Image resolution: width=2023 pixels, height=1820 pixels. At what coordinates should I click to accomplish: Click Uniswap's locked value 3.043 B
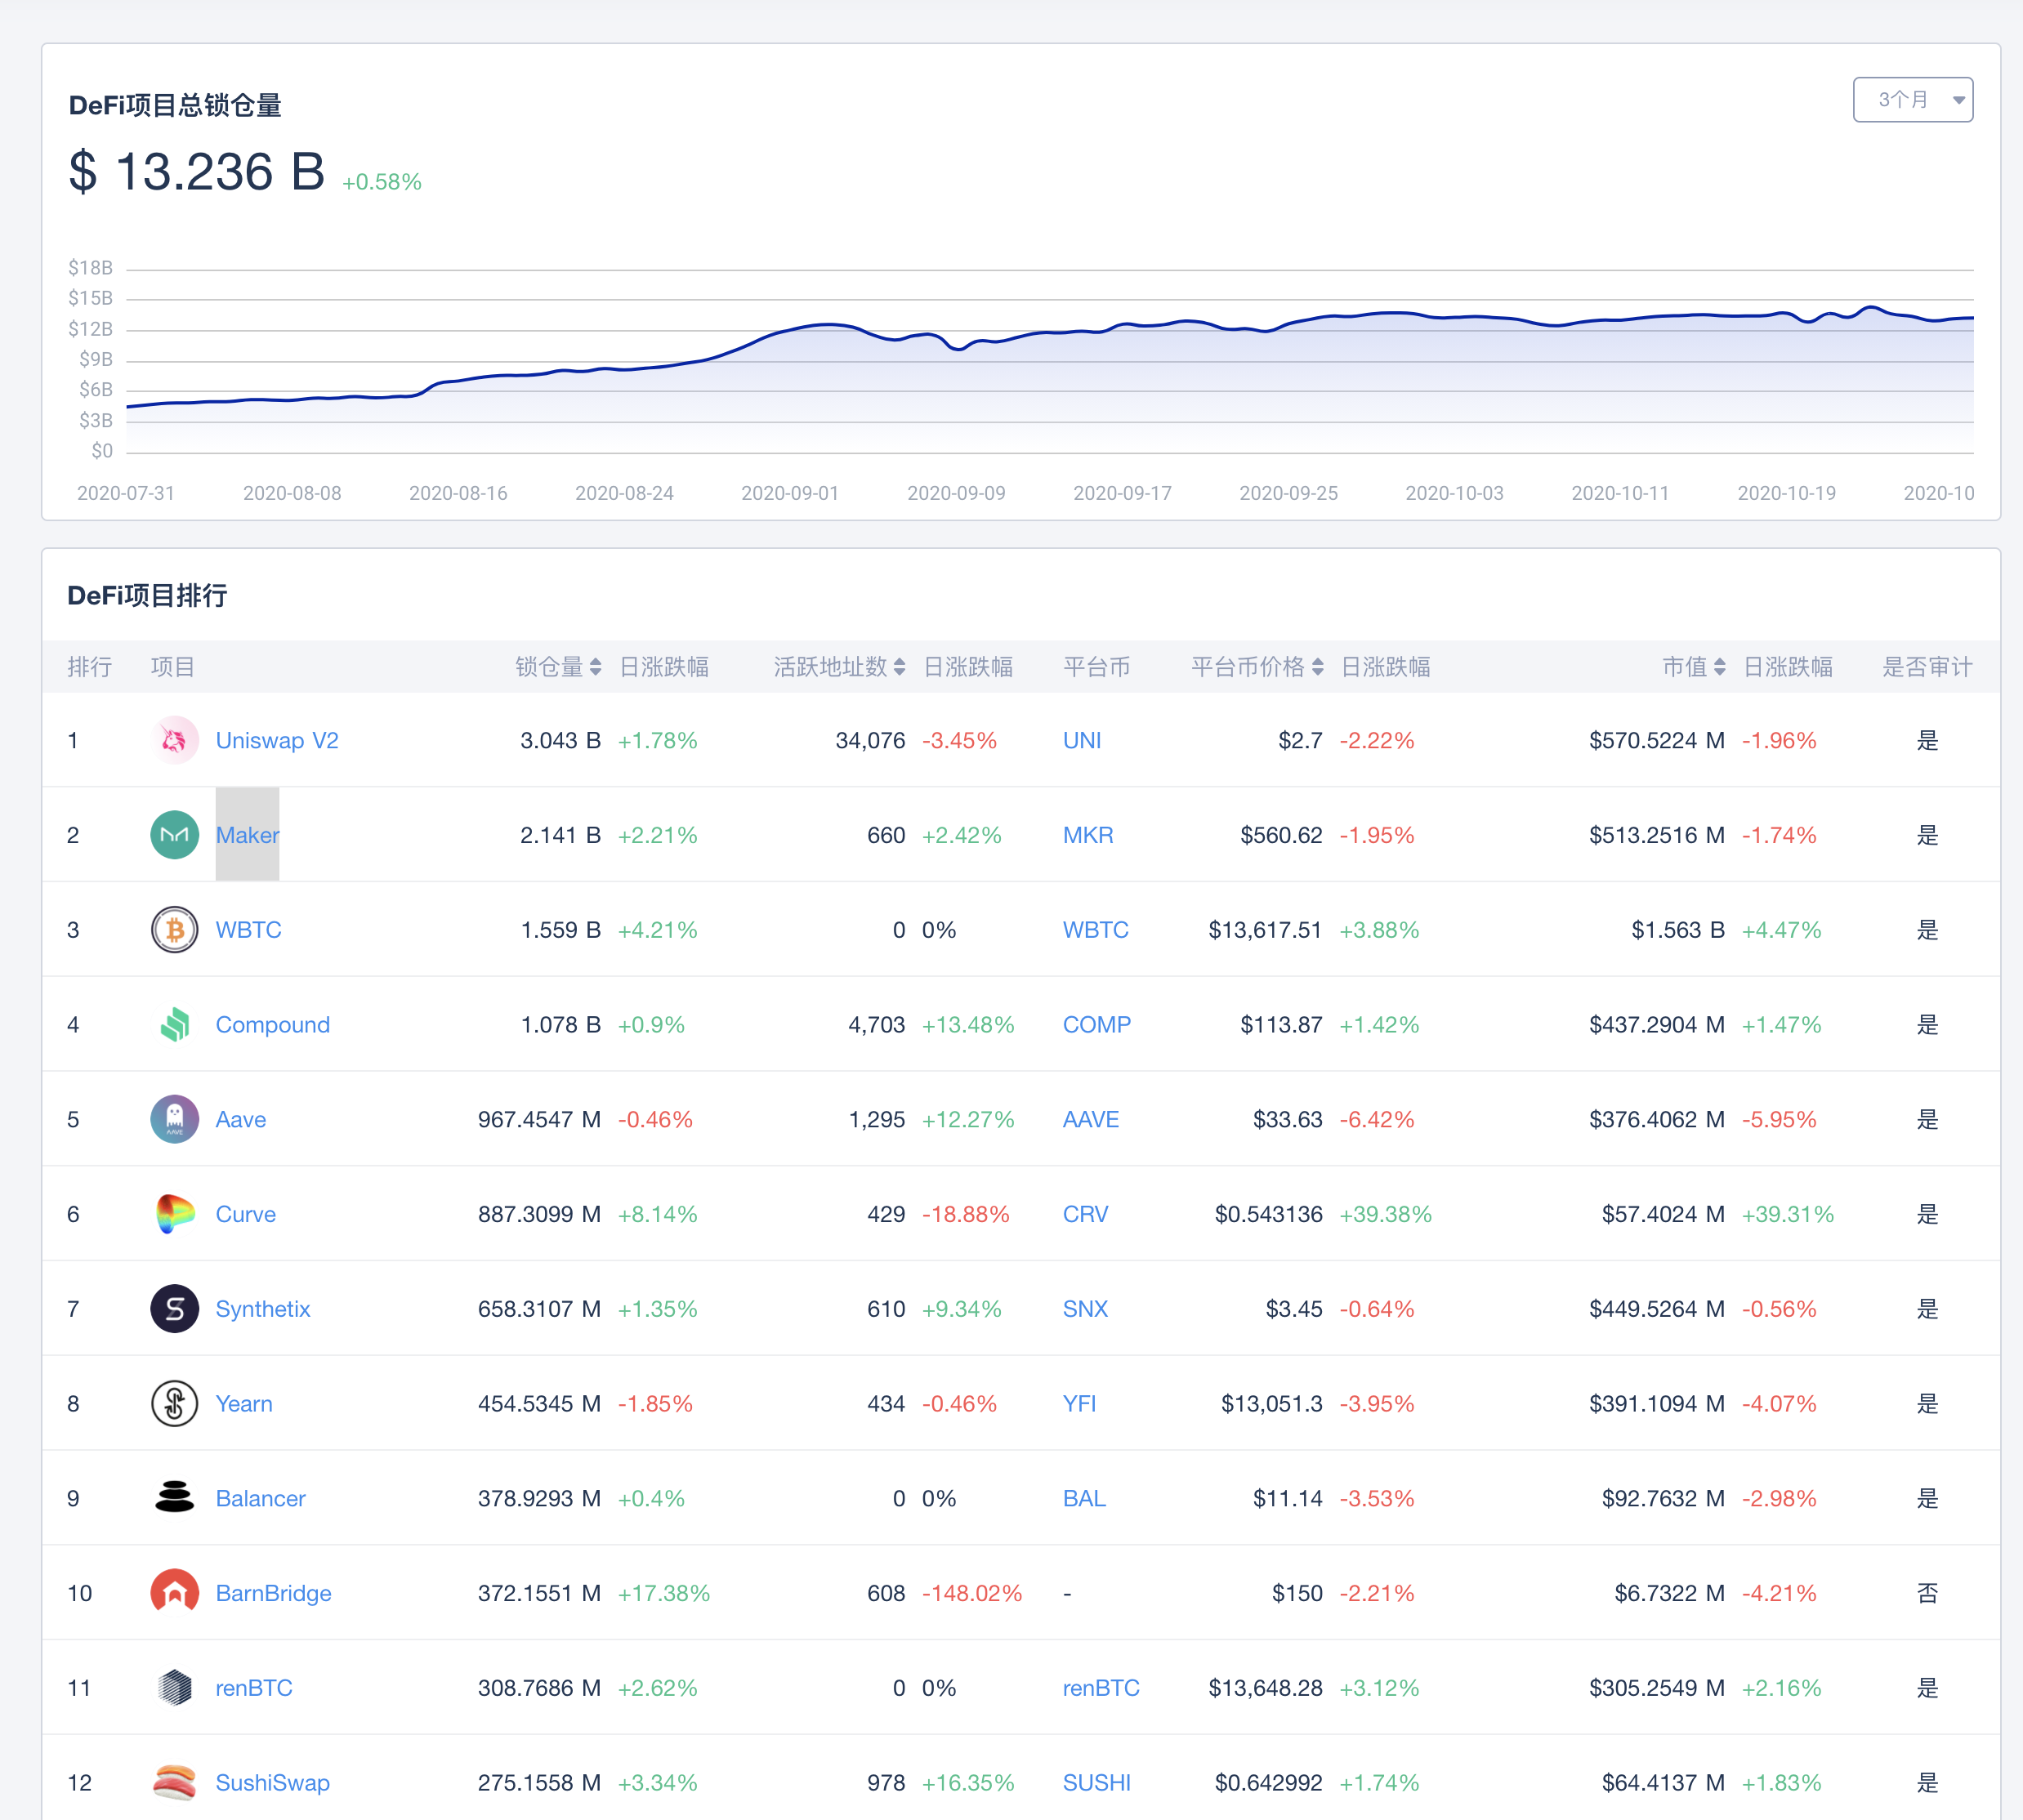point(561,741)
